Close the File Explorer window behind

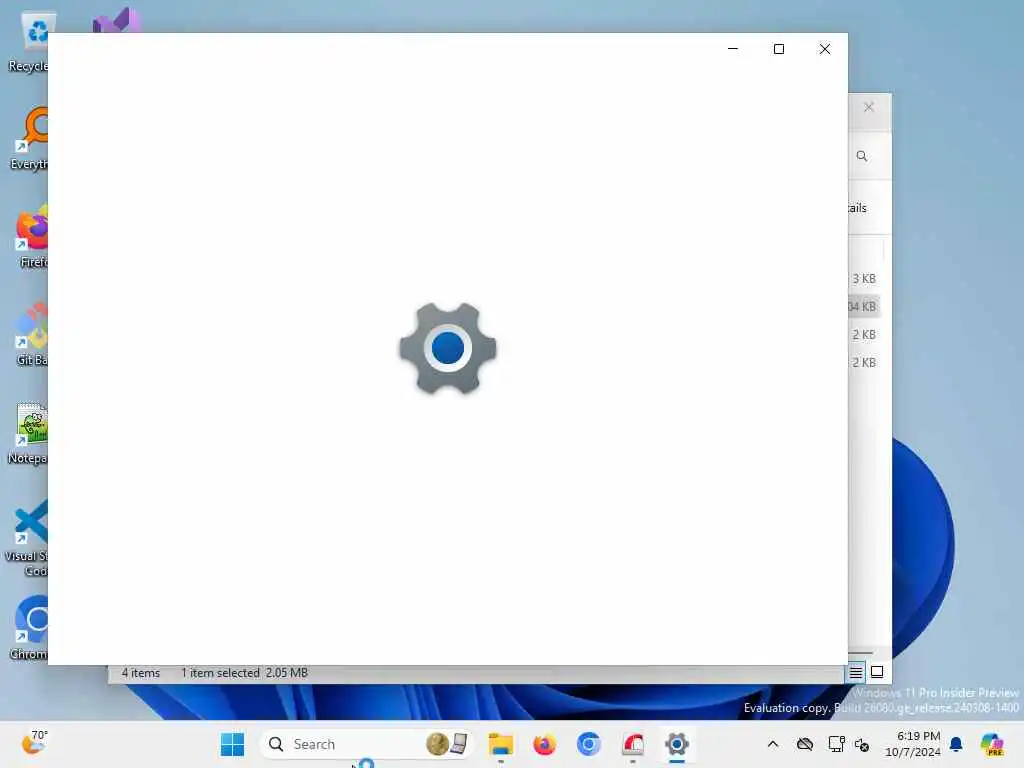click(x=869, y=107)
